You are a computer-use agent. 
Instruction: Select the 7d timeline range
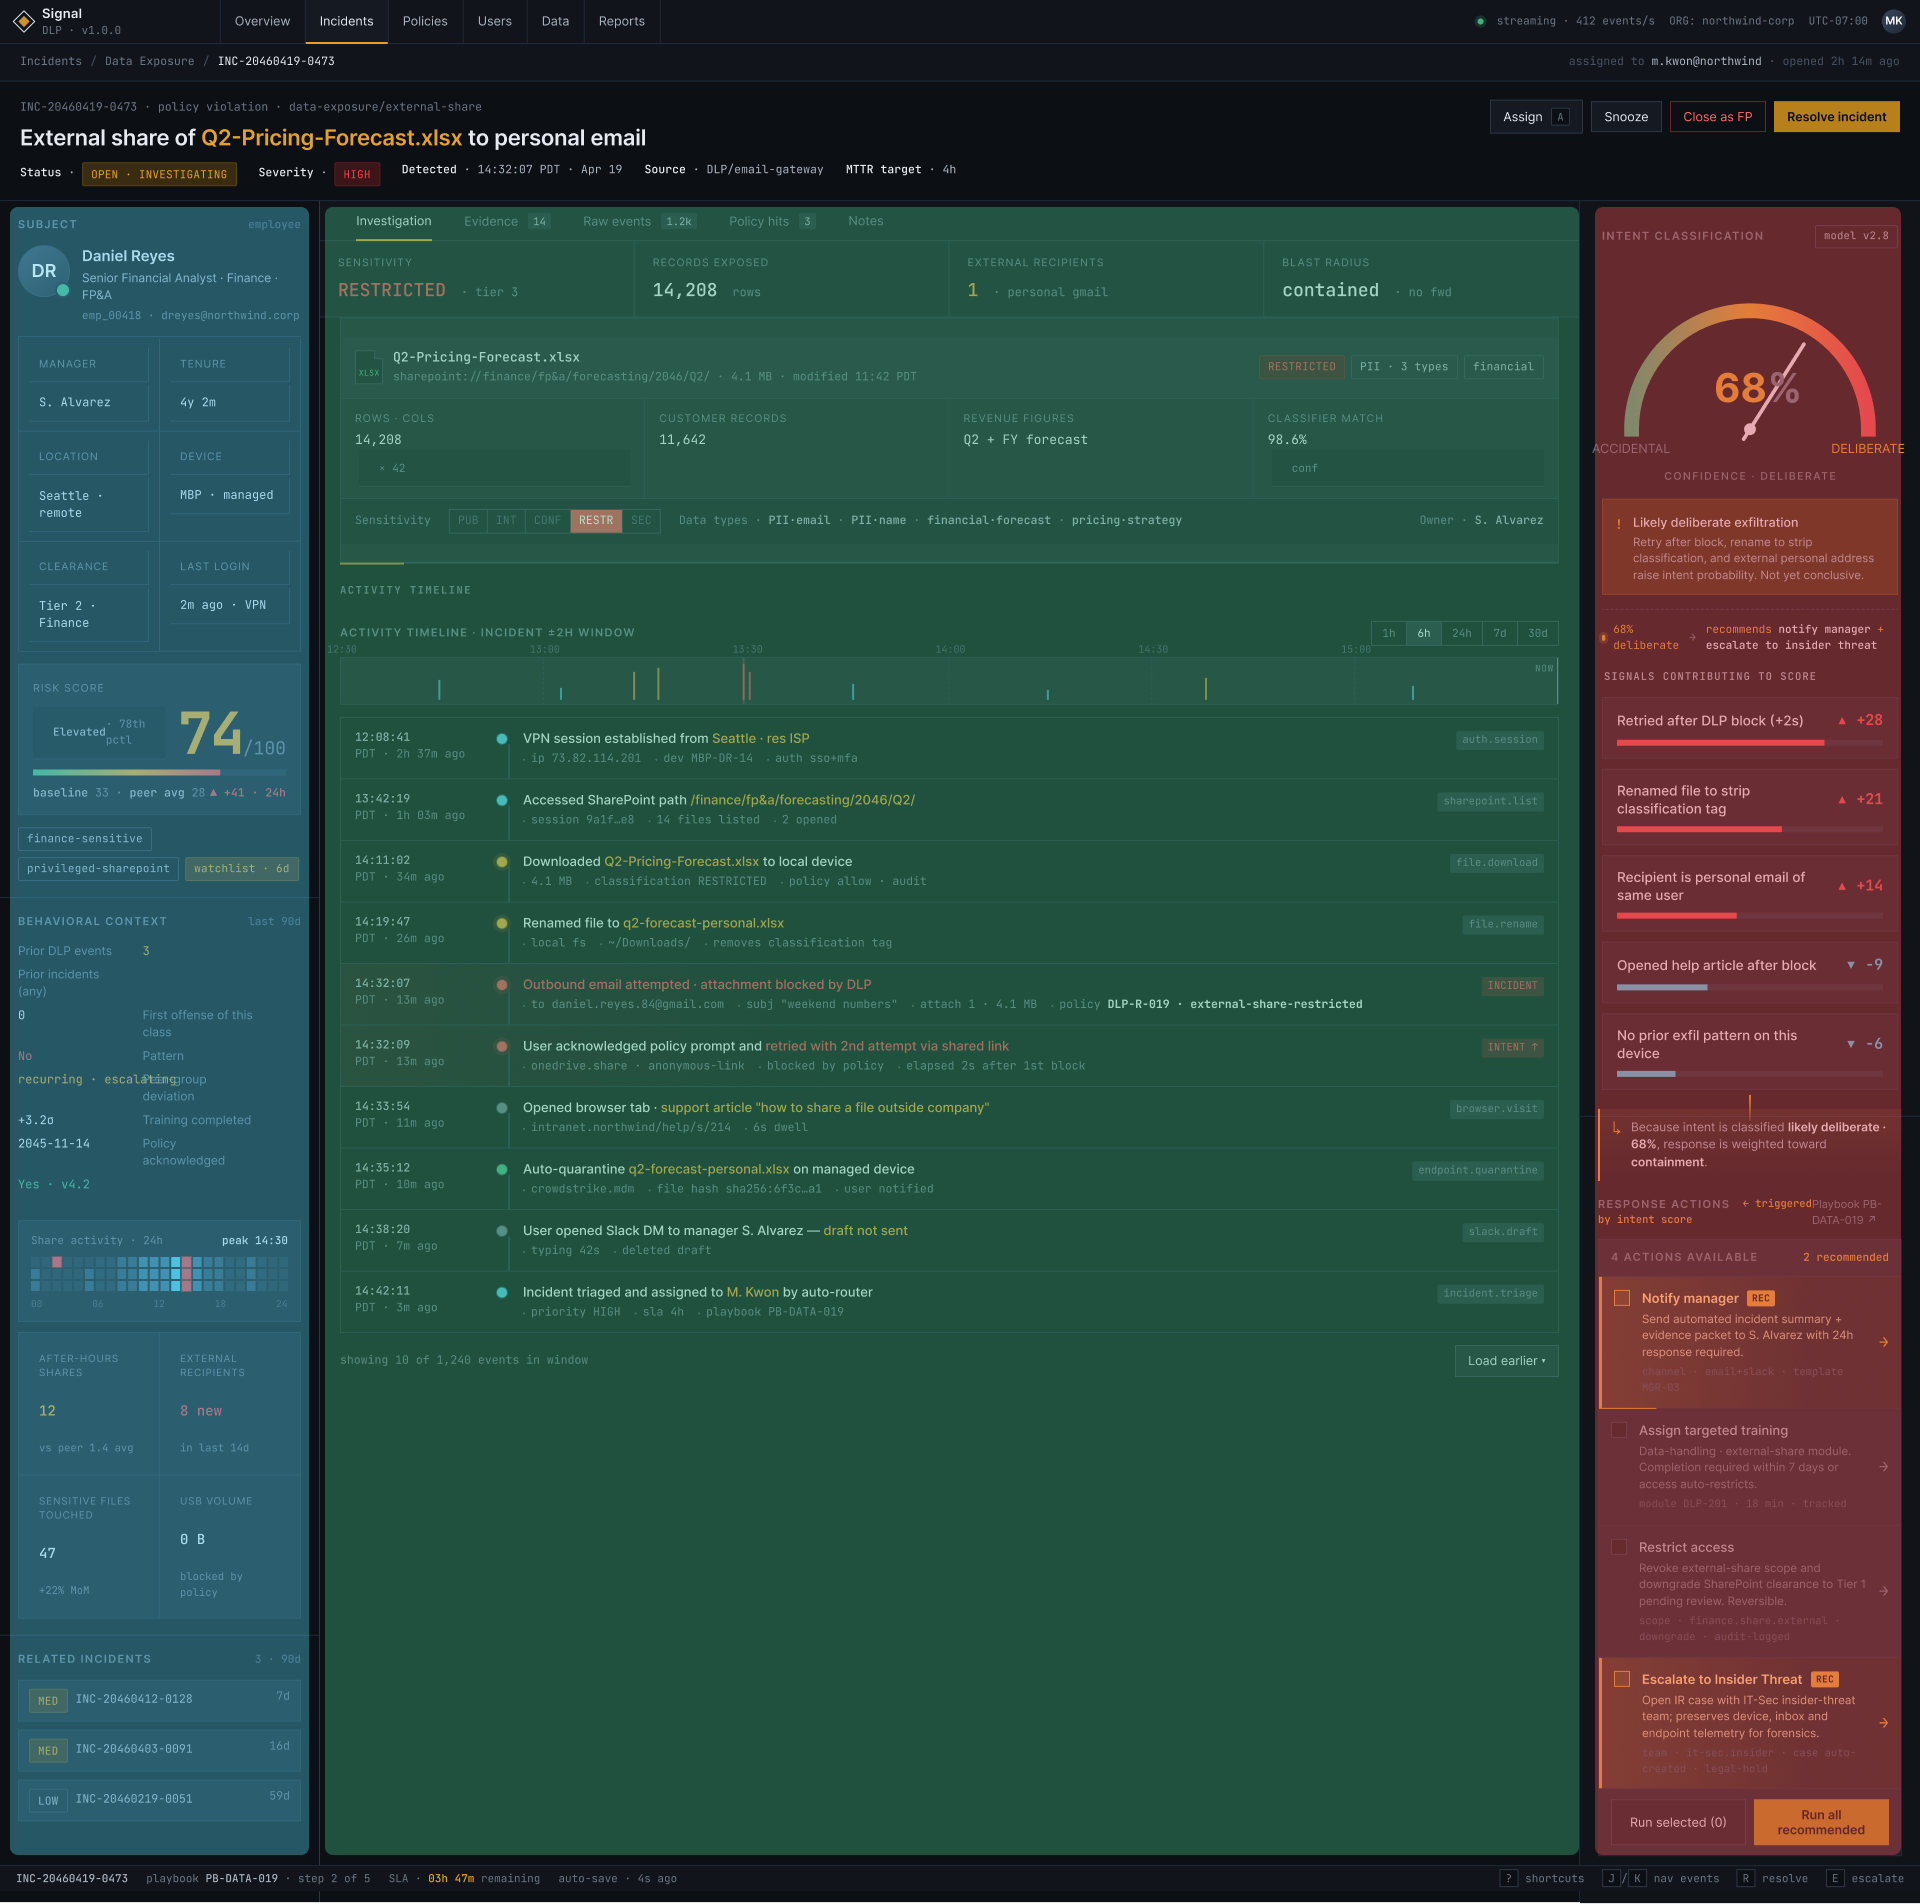(1500, 634)
